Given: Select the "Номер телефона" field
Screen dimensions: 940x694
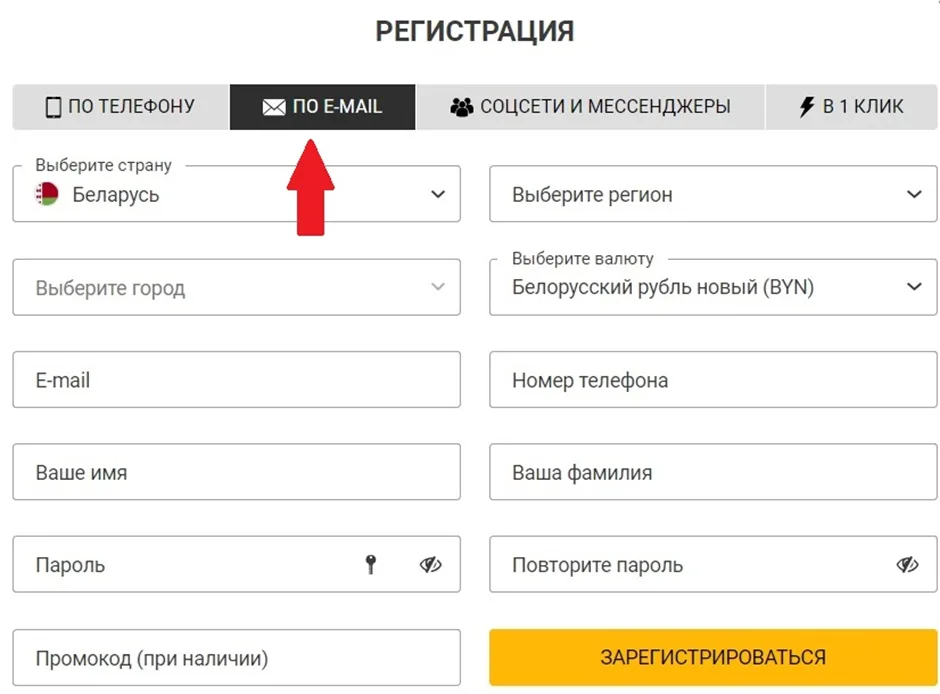Looking at the screenshot, I should [710, 379].
